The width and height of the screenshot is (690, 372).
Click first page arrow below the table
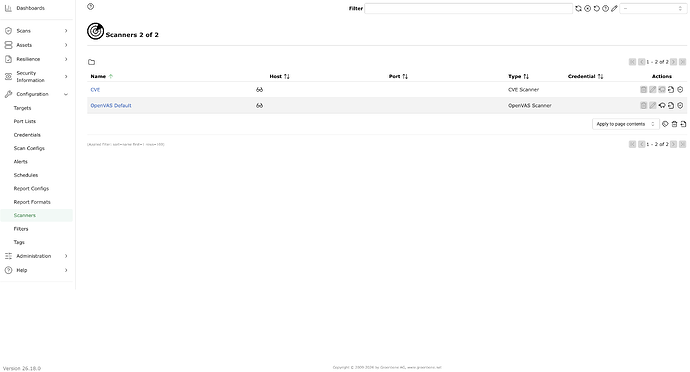coord(632,144)
